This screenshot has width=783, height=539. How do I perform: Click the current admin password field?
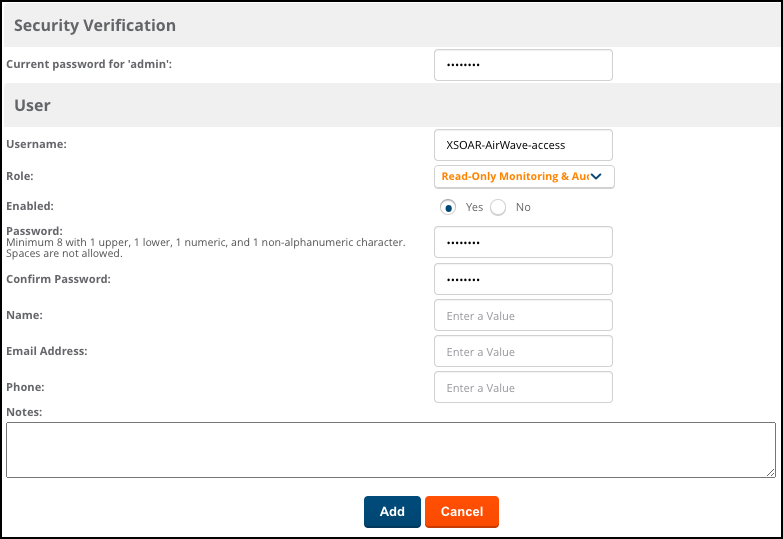point(522,65)
